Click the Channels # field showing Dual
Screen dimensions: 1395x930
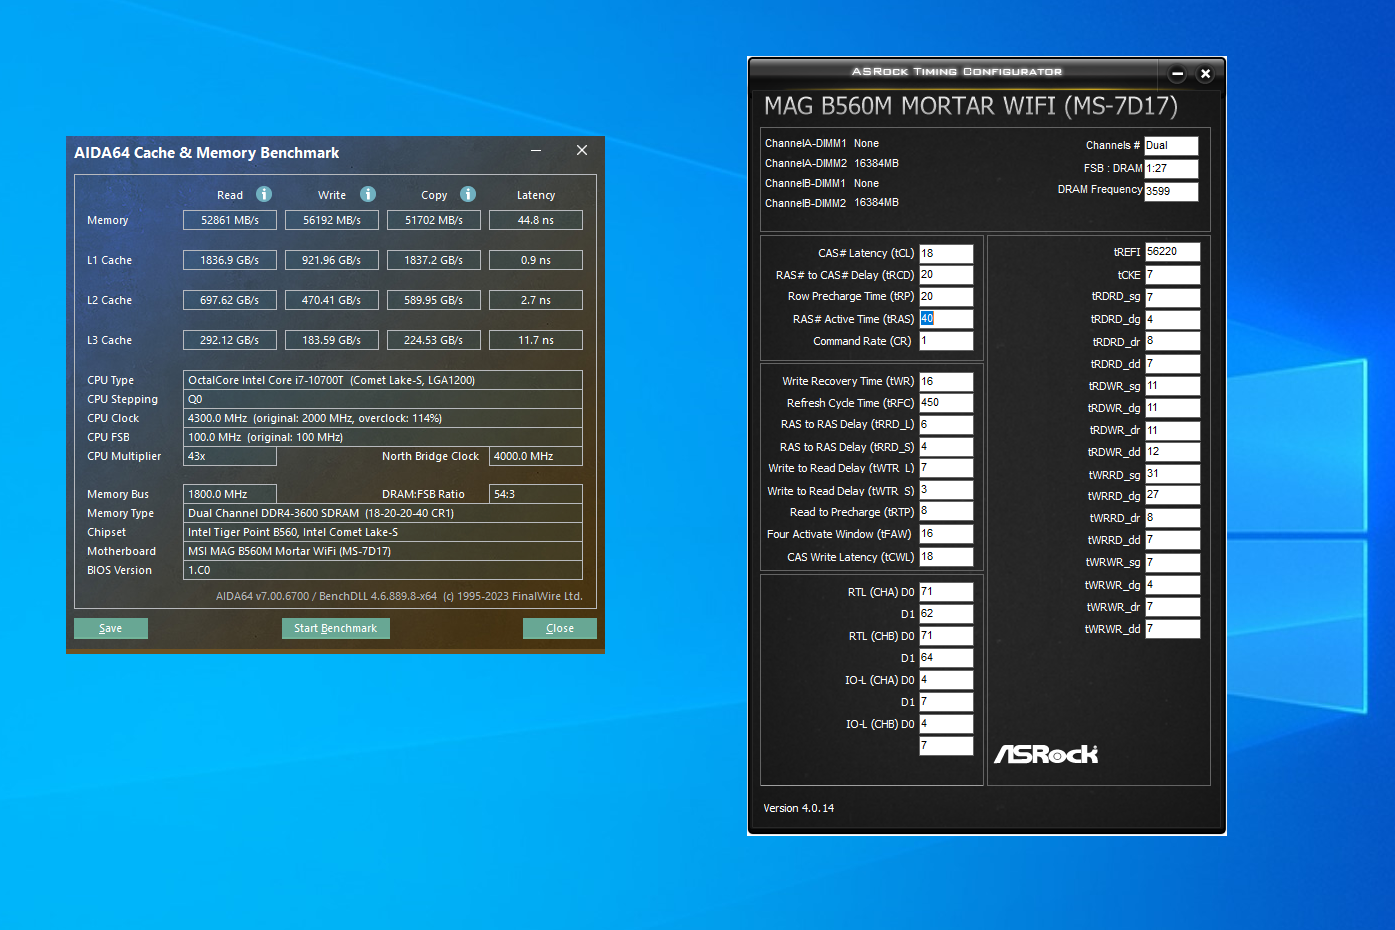[x=1171, y=146]
